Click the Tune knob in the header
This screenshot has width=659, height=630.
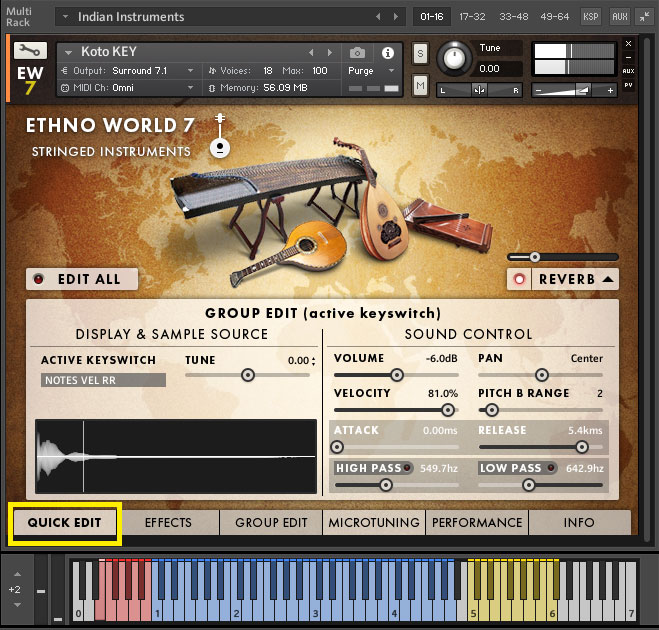coord(454,58)
